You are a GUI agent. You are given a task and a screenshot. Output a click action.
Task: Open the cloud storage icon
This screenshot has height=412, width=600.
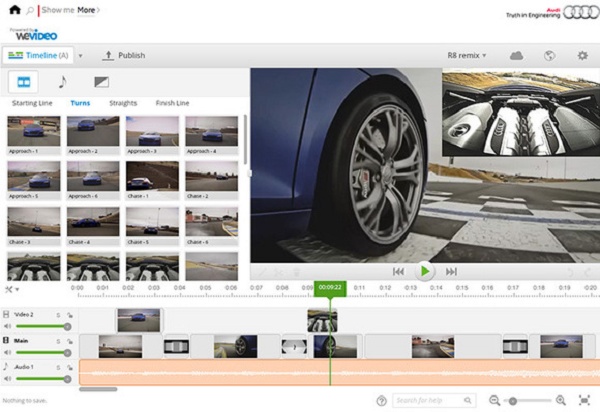coord(516,56)
